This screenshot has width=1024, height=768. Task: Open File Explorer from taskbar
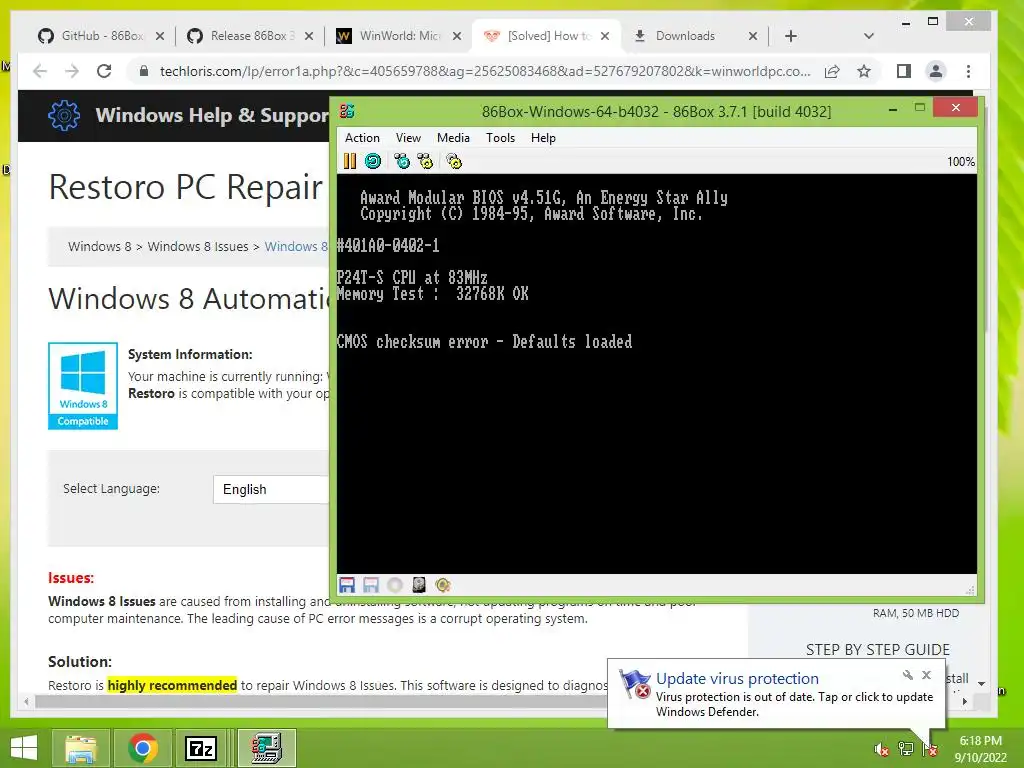tap(81, 748)
